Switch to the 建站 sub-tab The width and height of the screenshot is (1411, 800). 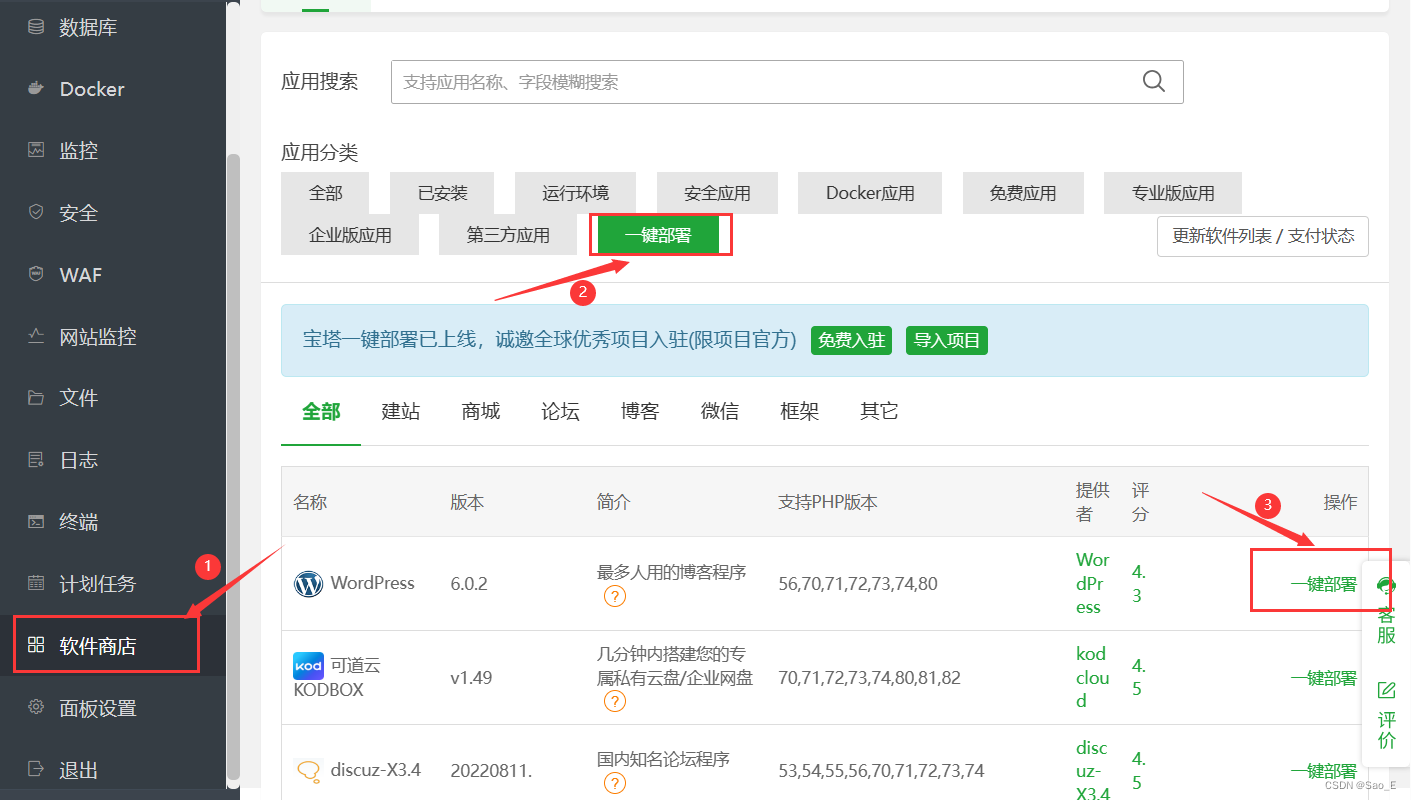[401, 412]
